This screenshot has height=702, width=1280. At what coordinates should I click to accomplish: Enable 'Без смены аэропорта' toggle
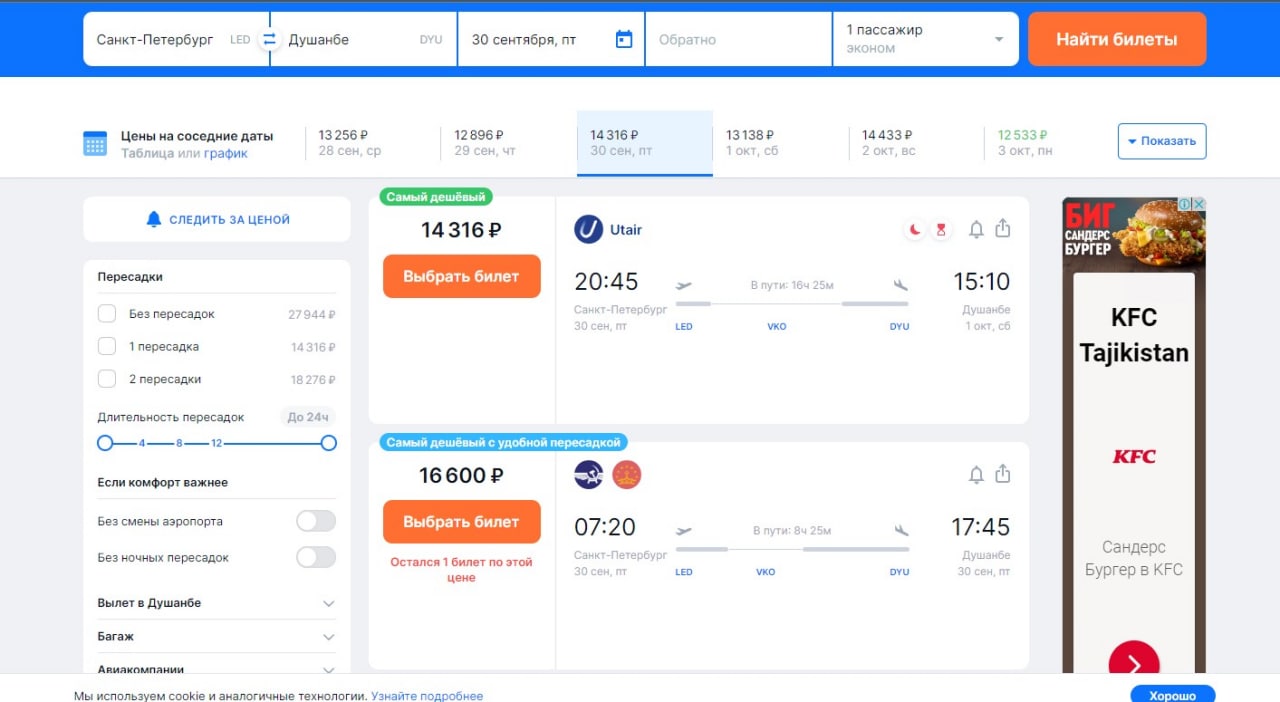tap(316, 521)
